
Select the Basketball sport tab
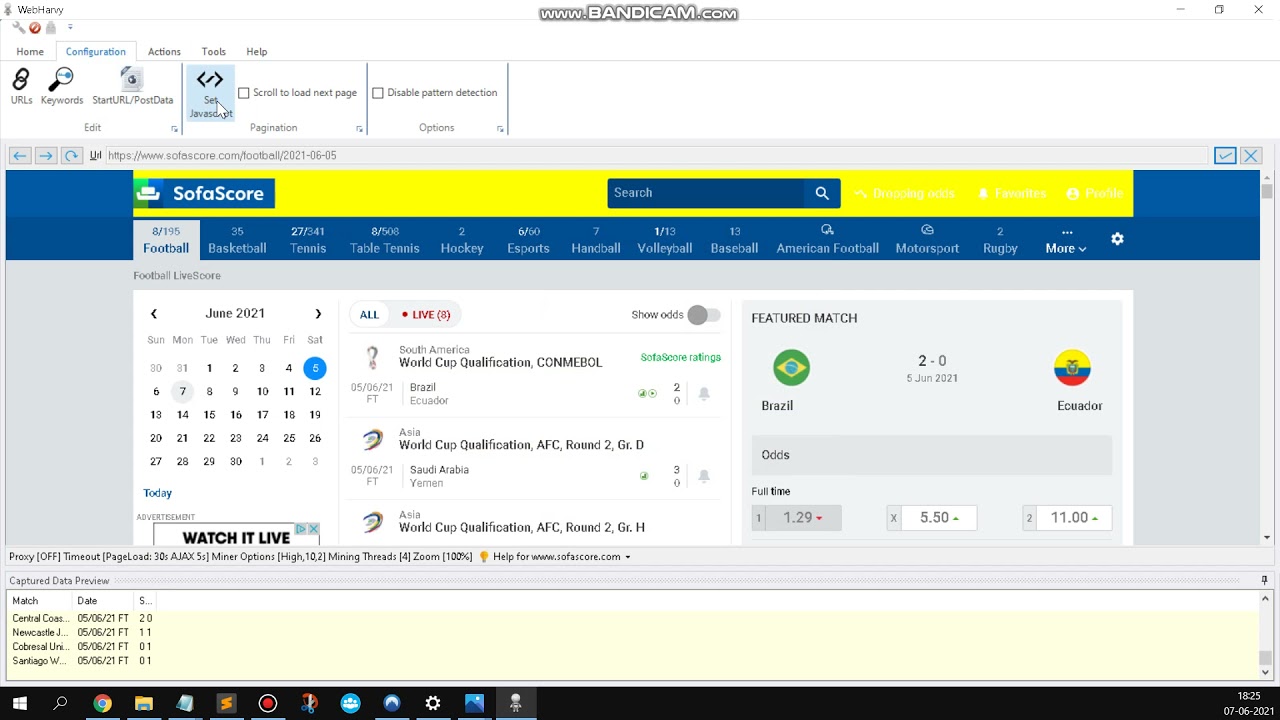tap(237, 240)
